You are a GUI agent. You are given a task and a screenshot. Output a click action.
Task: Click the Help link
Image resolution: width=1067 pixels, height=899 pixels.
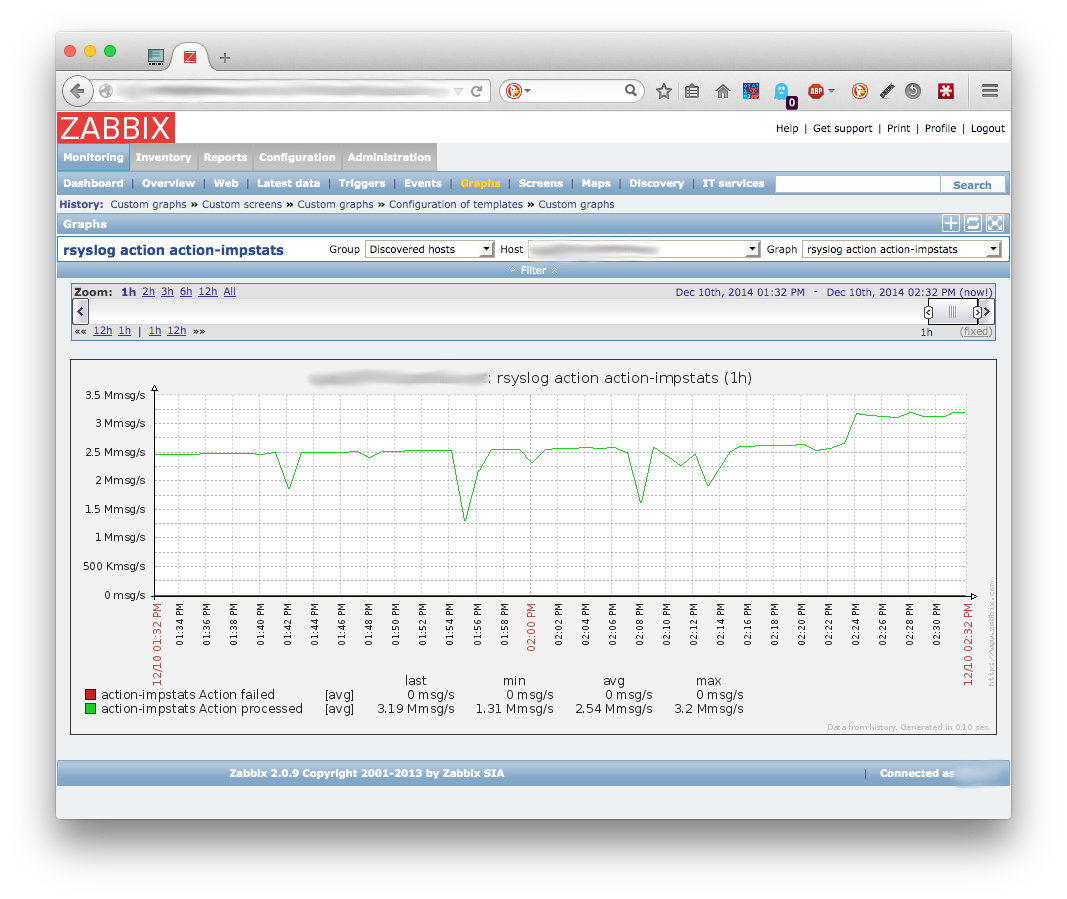[787, 128]
